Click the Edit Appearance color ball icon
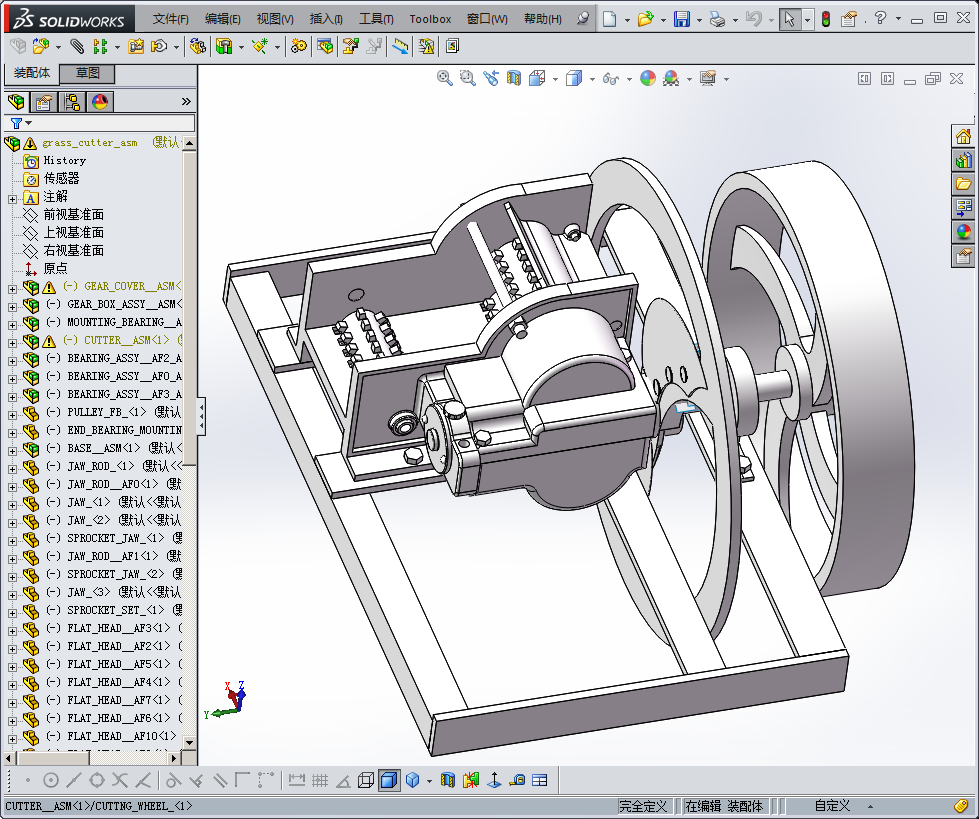The width and height of the screenshot is (979, 819). pyautogui.click(x=648, y=78)
